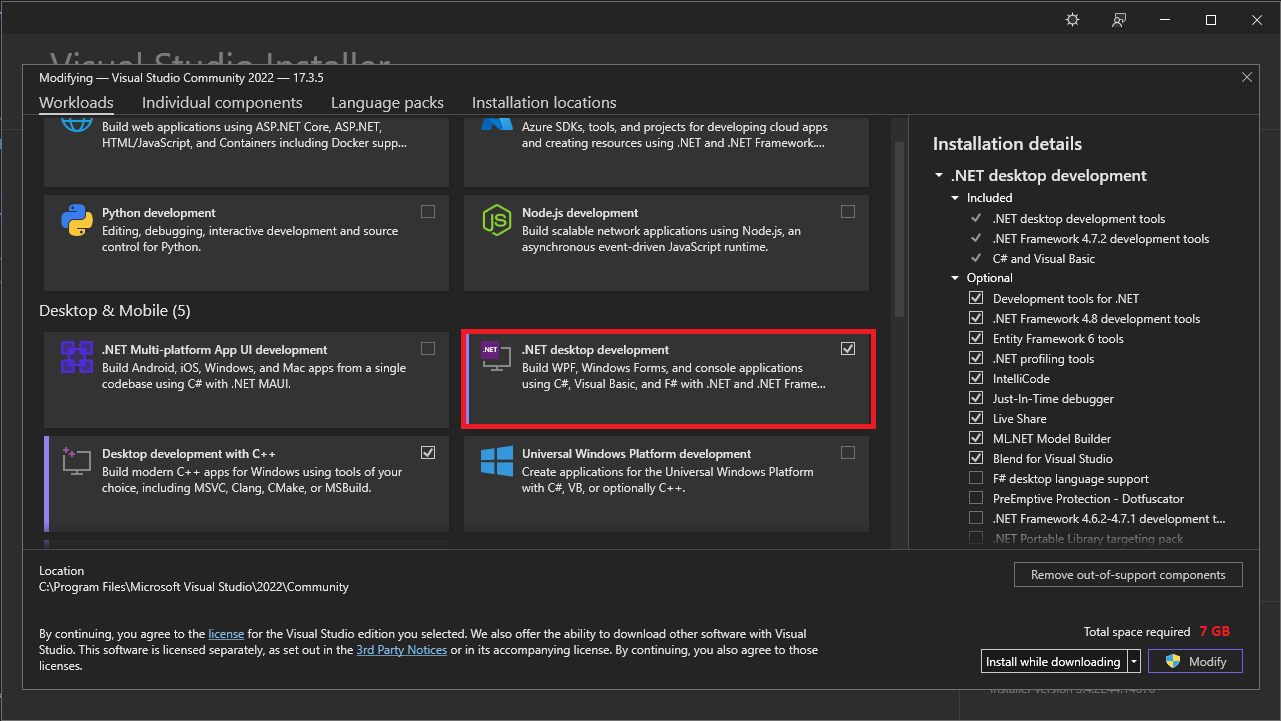Click the send feedback icon in title bar
Screen dimensions: 1281x721
point(1119,20)
